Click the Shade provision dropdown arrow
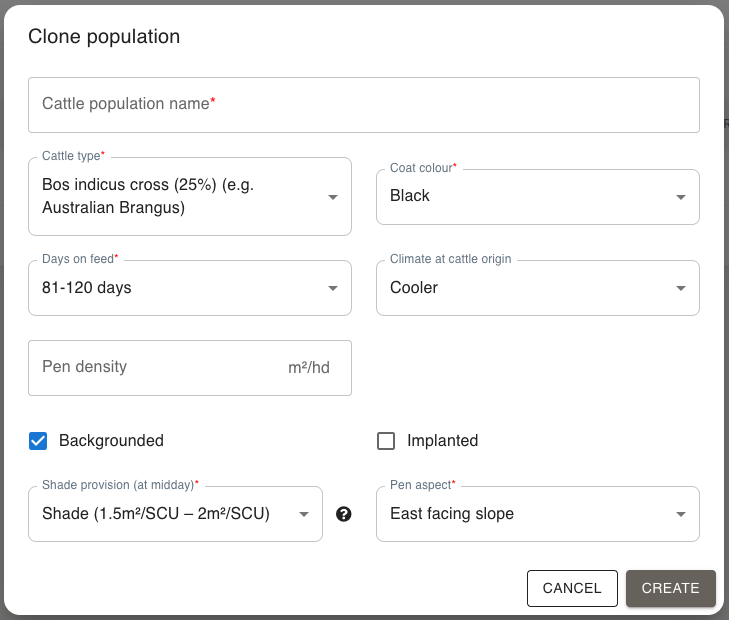This screenshot has height=620, width=729. tap(304, 515)
